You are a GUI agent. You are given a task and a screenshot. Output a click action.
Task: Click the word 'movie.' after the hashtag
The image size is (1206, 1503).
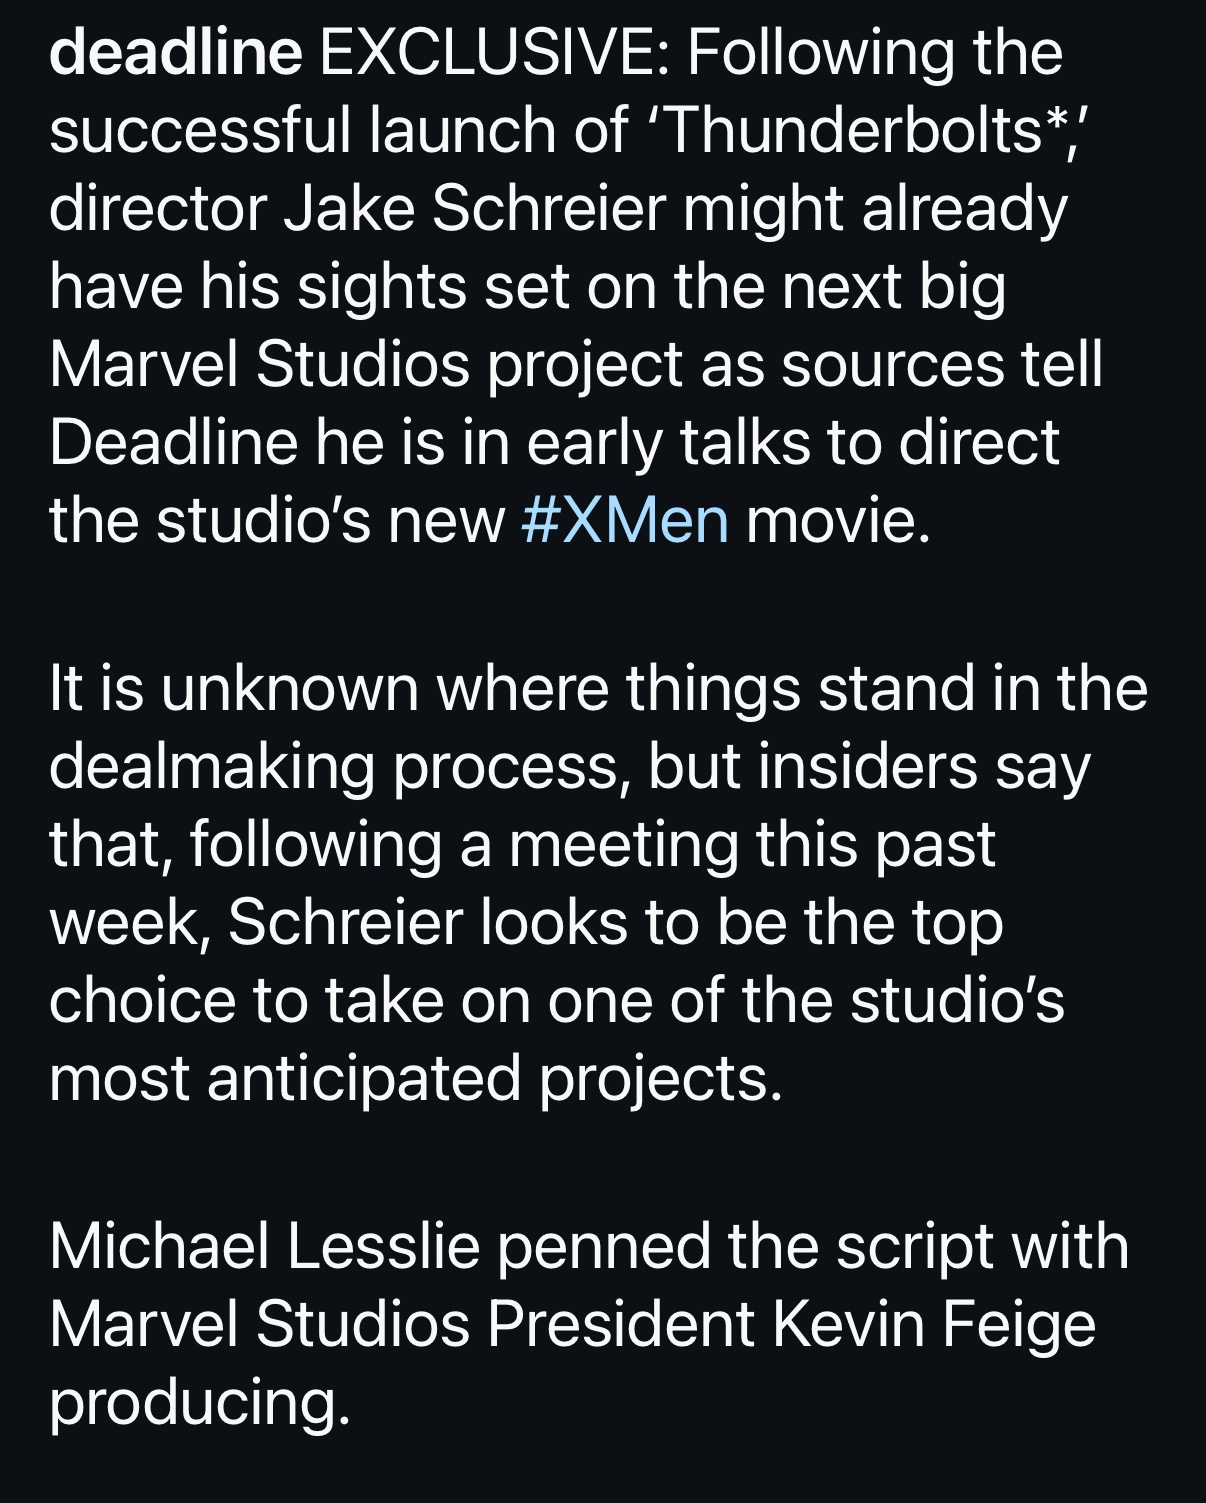(838, 520)
